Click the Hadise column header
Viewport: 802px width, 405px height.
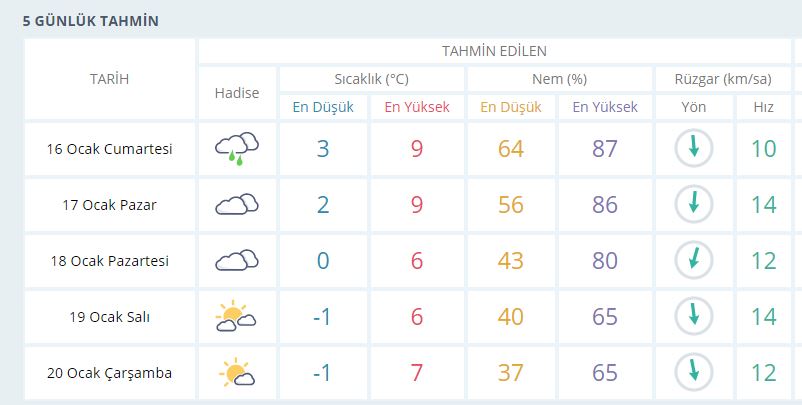[237, 93]
